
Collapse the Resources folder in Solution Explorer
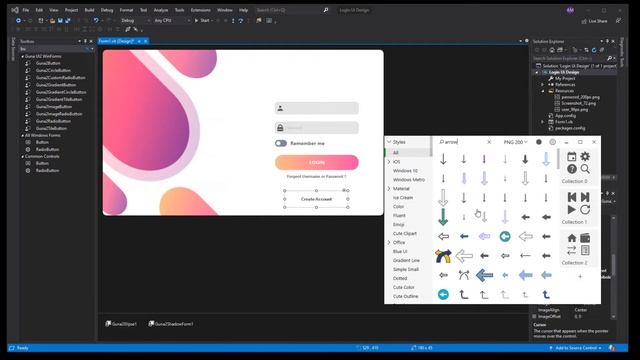[x=543, y=91]
